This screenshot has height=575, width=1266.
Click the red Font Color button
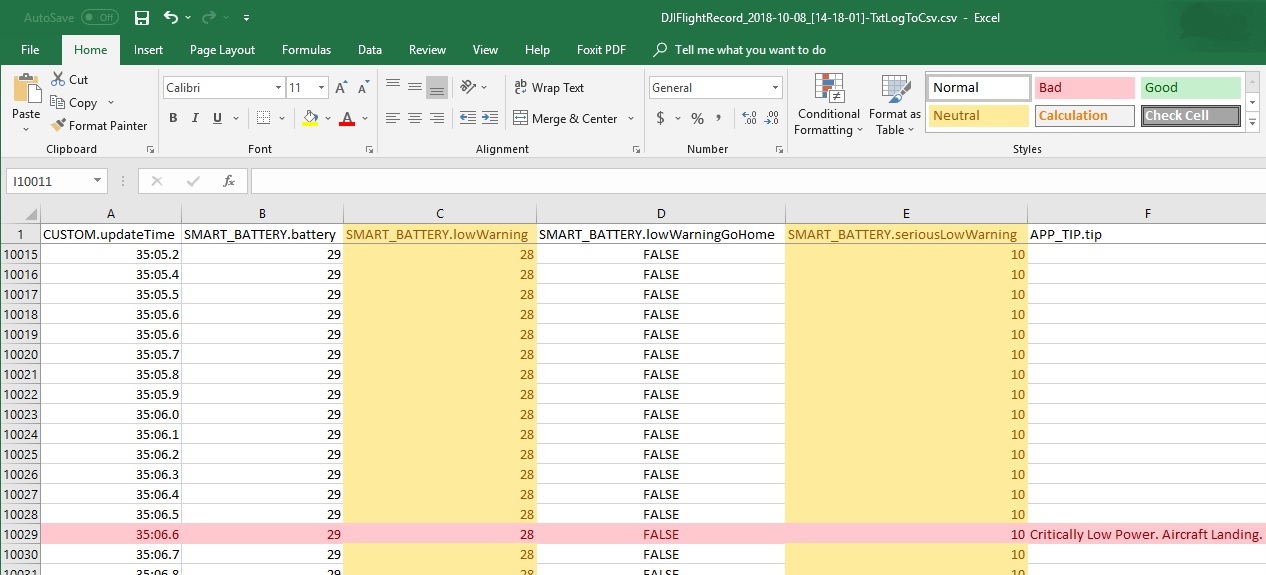pyautogui.click(x=347, y=118)
